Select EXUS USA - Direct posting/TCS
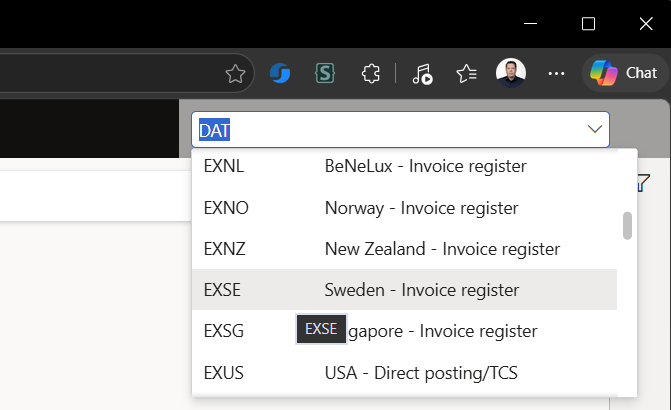The height and width of the screenshot is (410, 671). pos(404,373)
